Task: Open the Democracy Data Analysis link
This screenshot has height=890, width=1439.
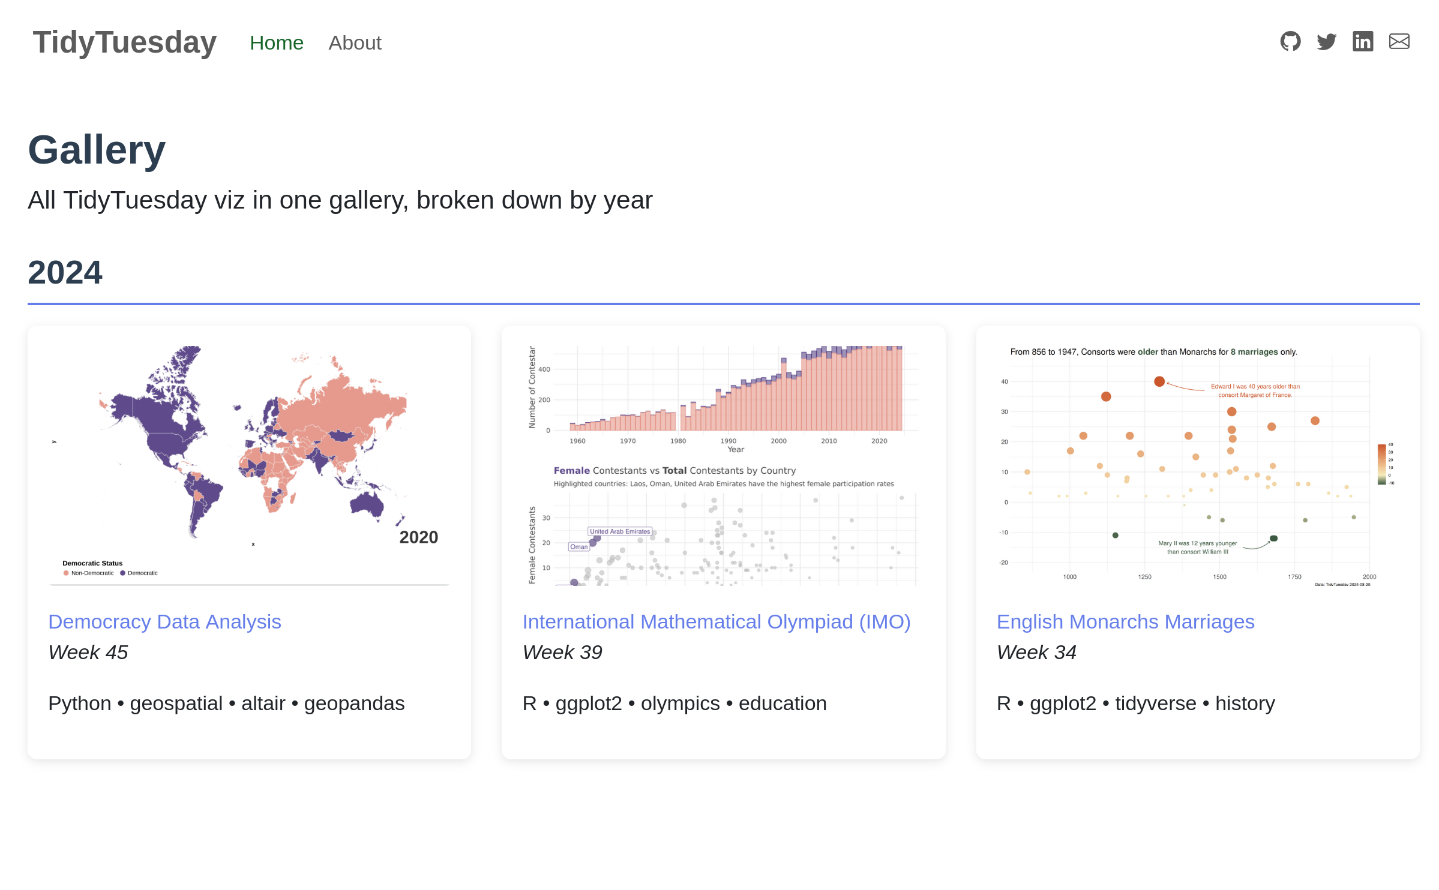Action: click(x=165, y=622)
